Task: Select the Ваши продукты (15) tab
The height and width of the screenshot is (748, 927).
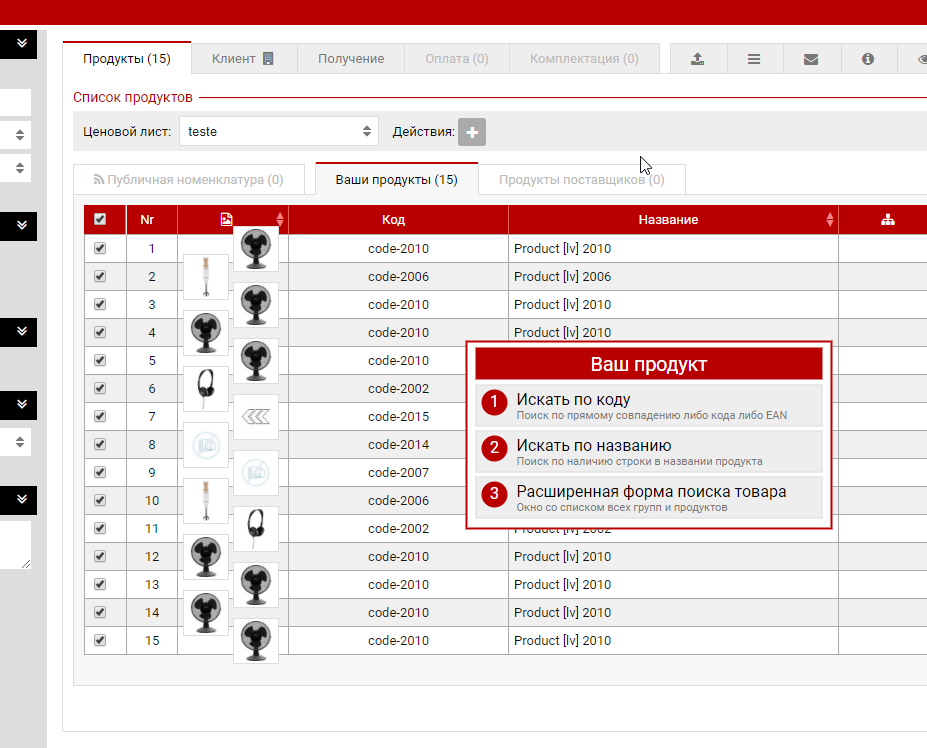Action: click(396, 180)
